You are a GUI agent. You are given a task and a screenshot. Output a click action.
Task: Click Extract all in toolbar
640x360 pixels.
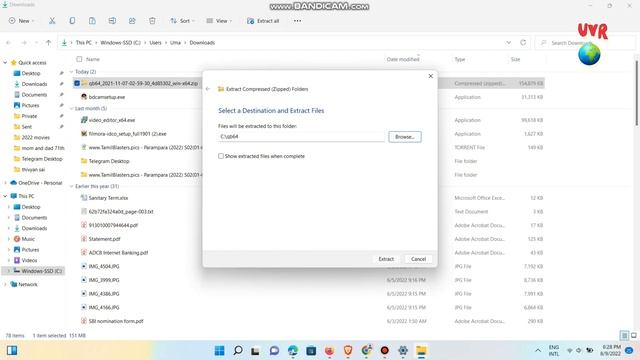[x=263, y=21]
